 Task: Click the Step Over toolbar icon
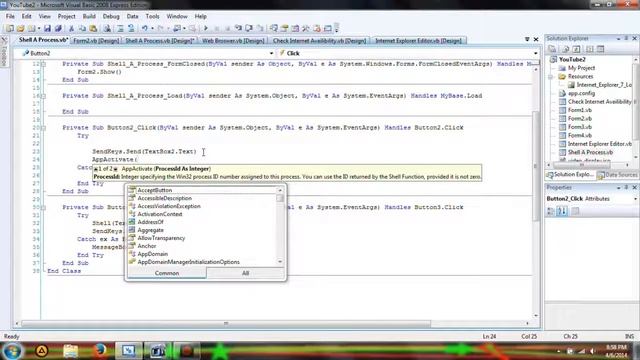coord(249,29)
